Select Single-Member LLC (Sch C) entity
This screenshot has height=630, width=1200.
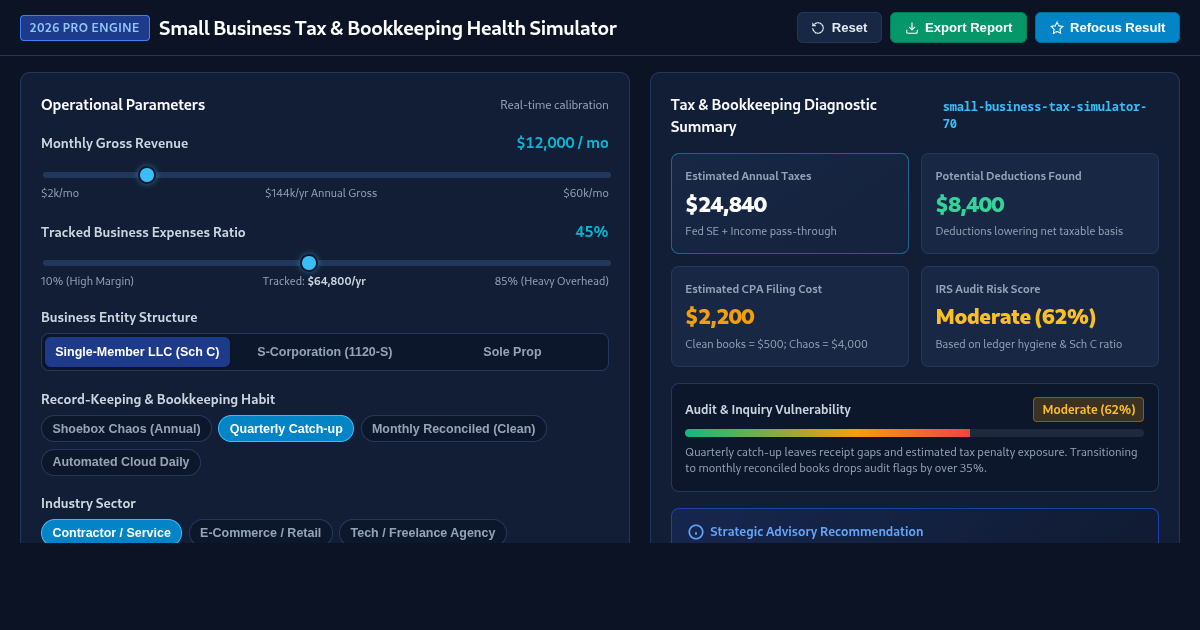(x=137, y=352)
